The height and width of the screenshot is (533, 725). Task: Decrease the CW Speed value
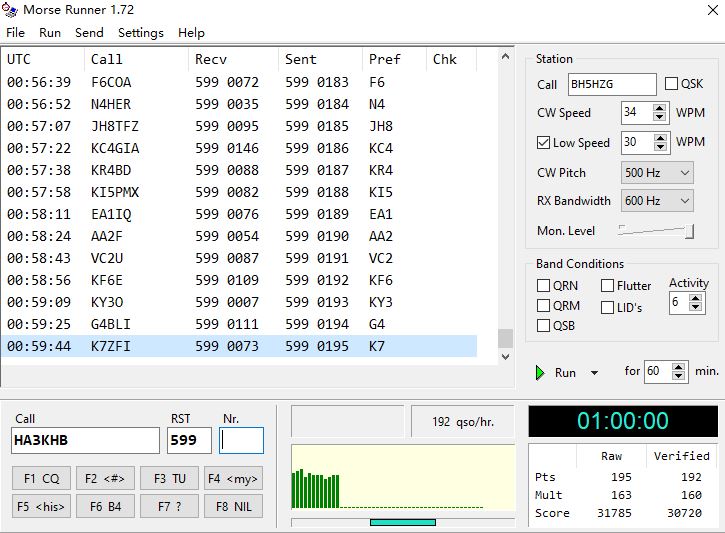pos(659,117)
